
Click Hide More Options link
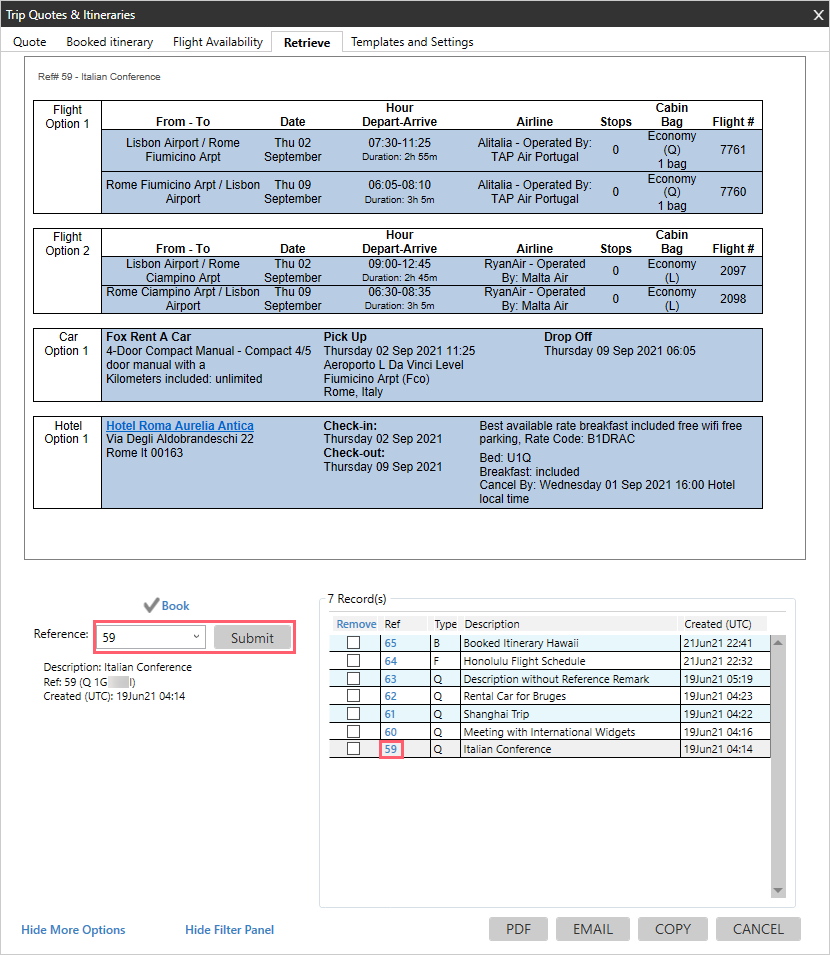pyautogui.click(x=73, y=930)
